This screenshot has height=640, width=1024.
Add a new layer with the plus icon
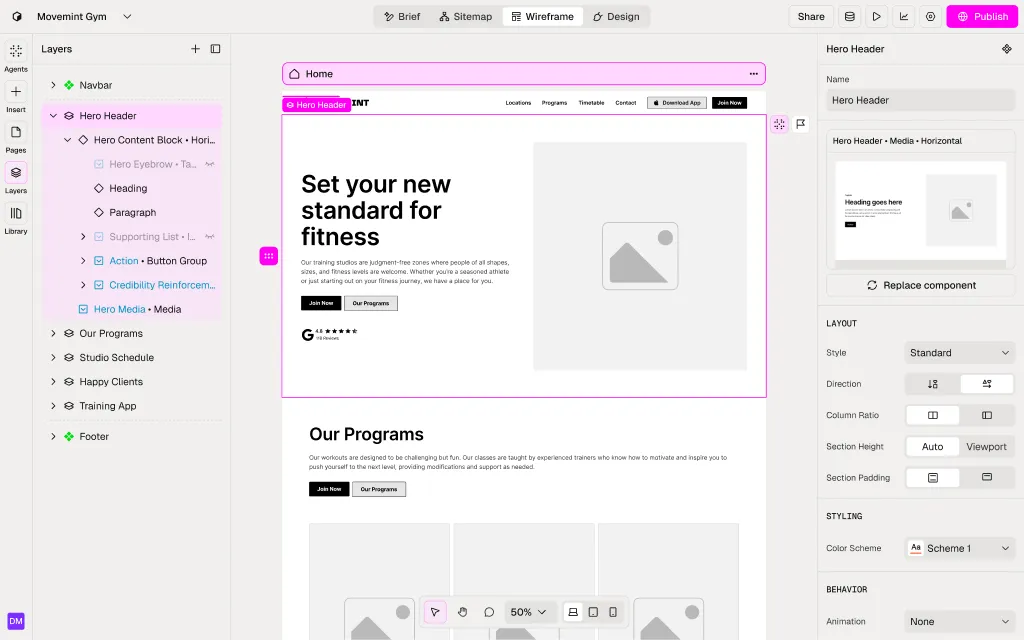195,49
